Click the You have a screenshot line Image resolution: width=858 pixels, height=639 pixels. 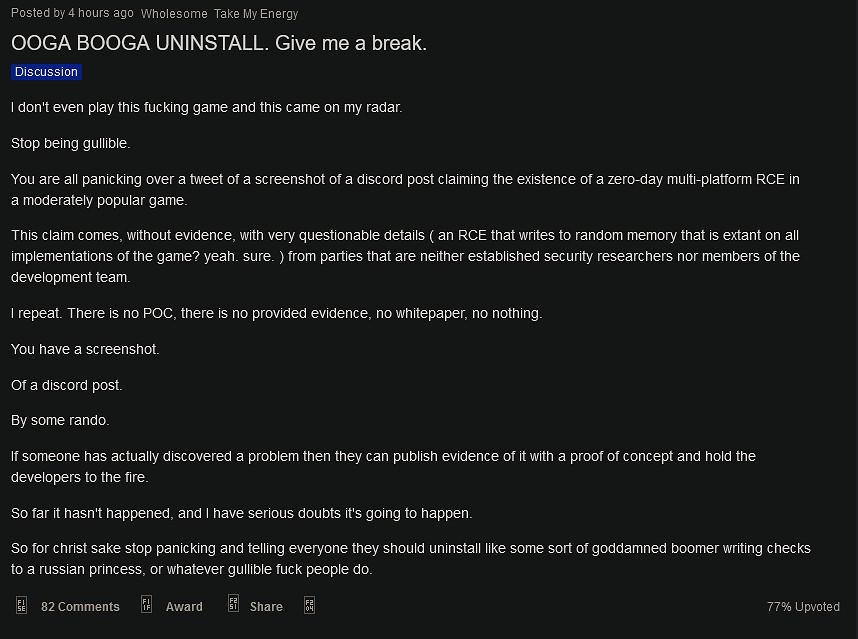[85, 349]
